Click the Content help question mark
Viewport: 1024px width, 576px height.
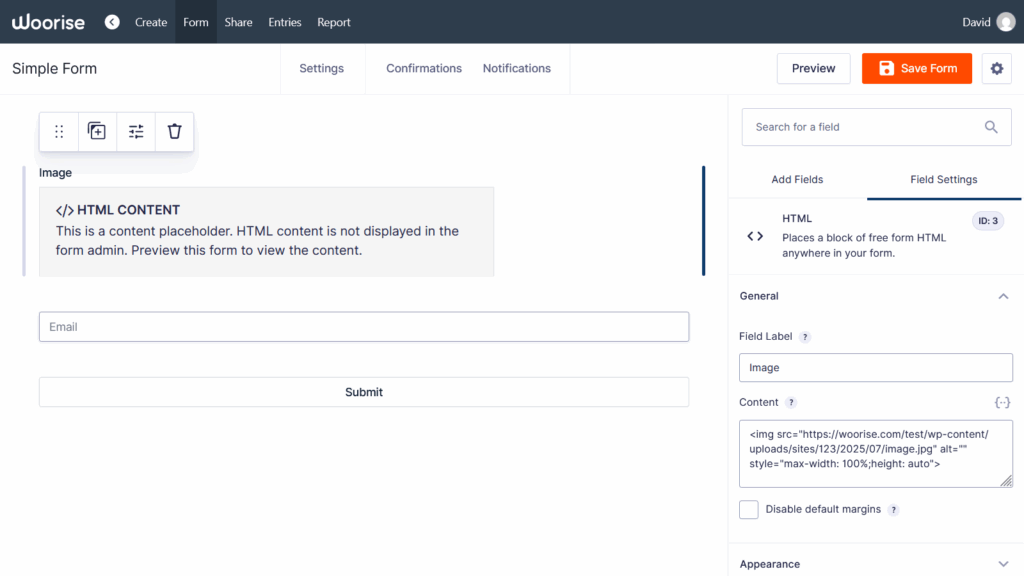[x=791, y=402]
